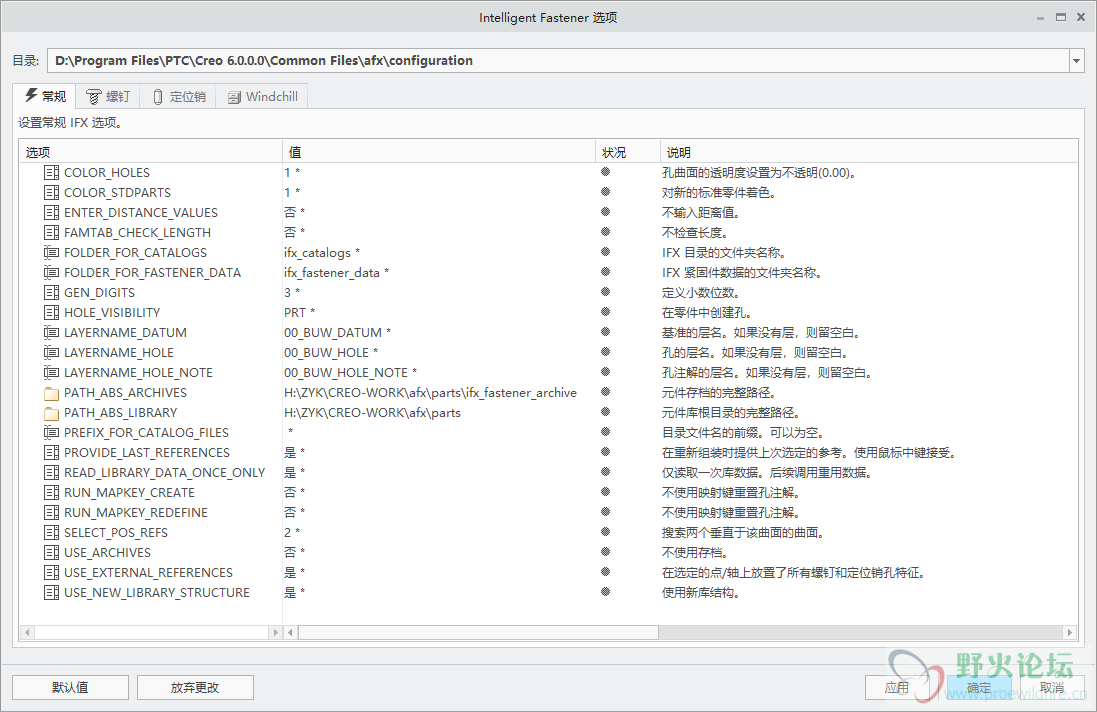Image resolution: width=1097 pixels, height=712 pixels.
Task: Click left arrow of options-column scrollbar
Action: (x=27, y=632)
